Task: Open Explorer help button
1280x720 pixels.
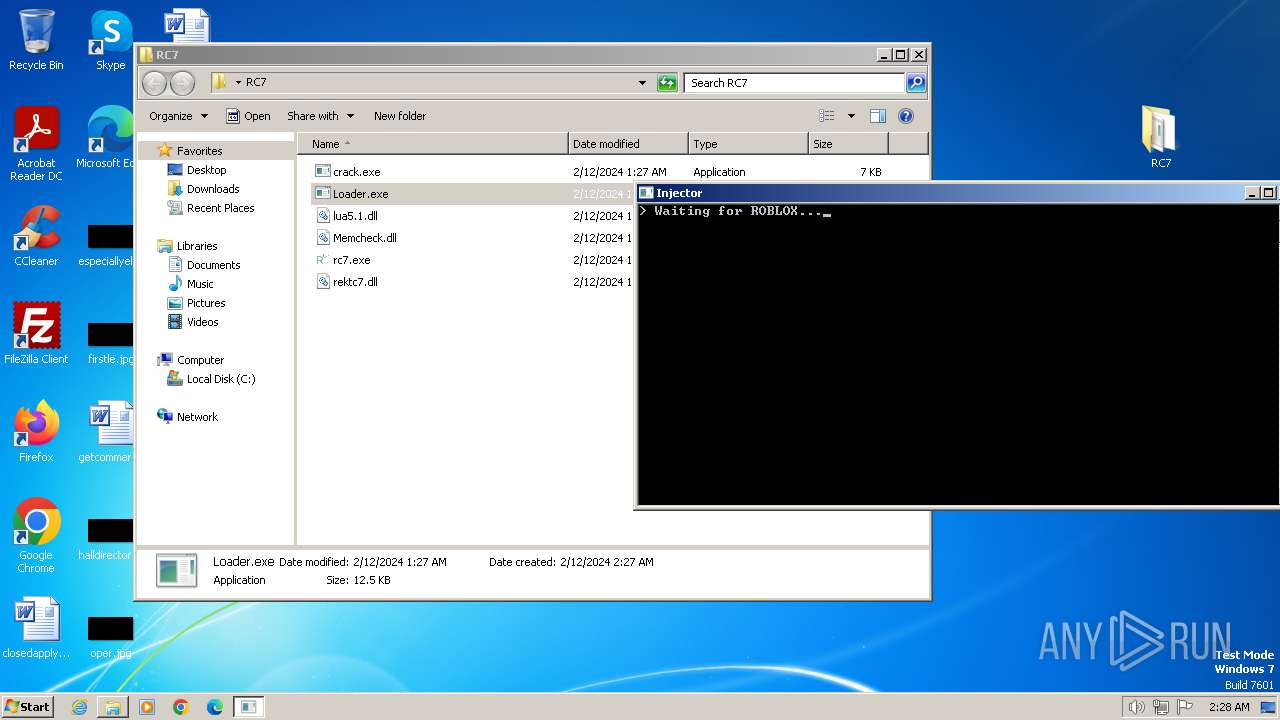Action: pos(906,116)
